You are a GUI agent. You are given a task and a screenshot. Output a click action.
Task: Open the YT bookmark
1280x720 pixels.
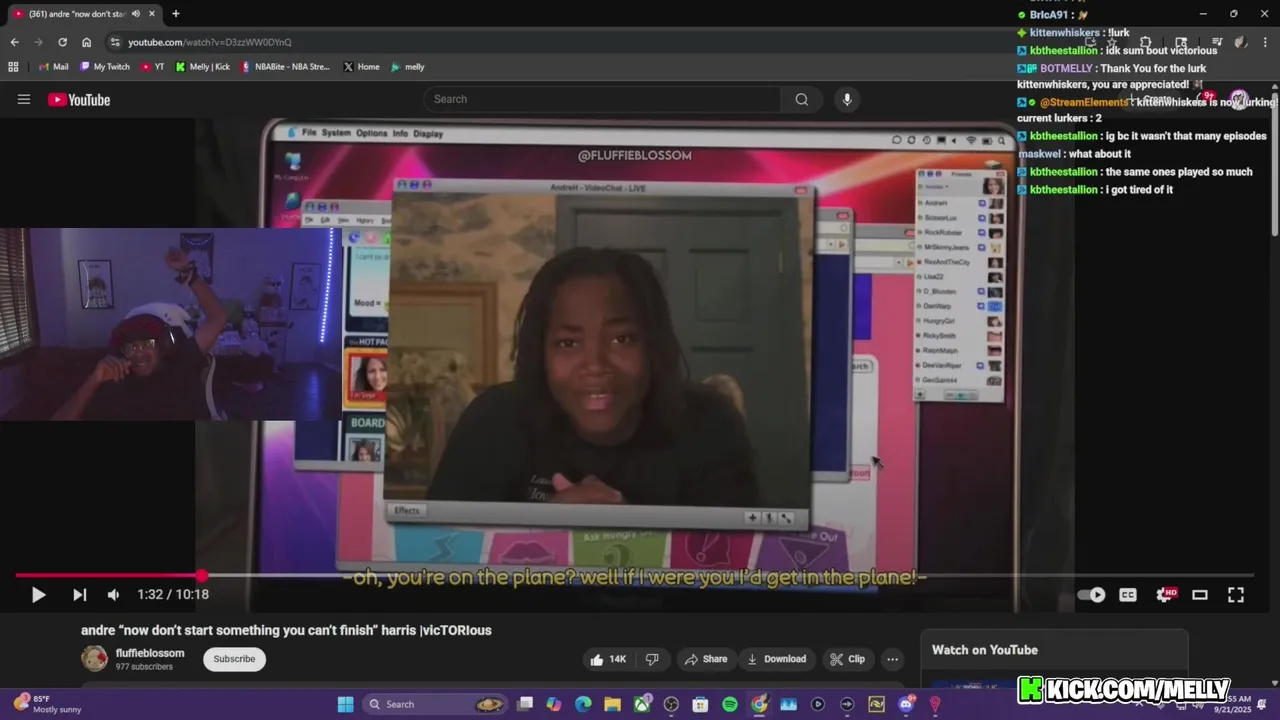(153, 67)
